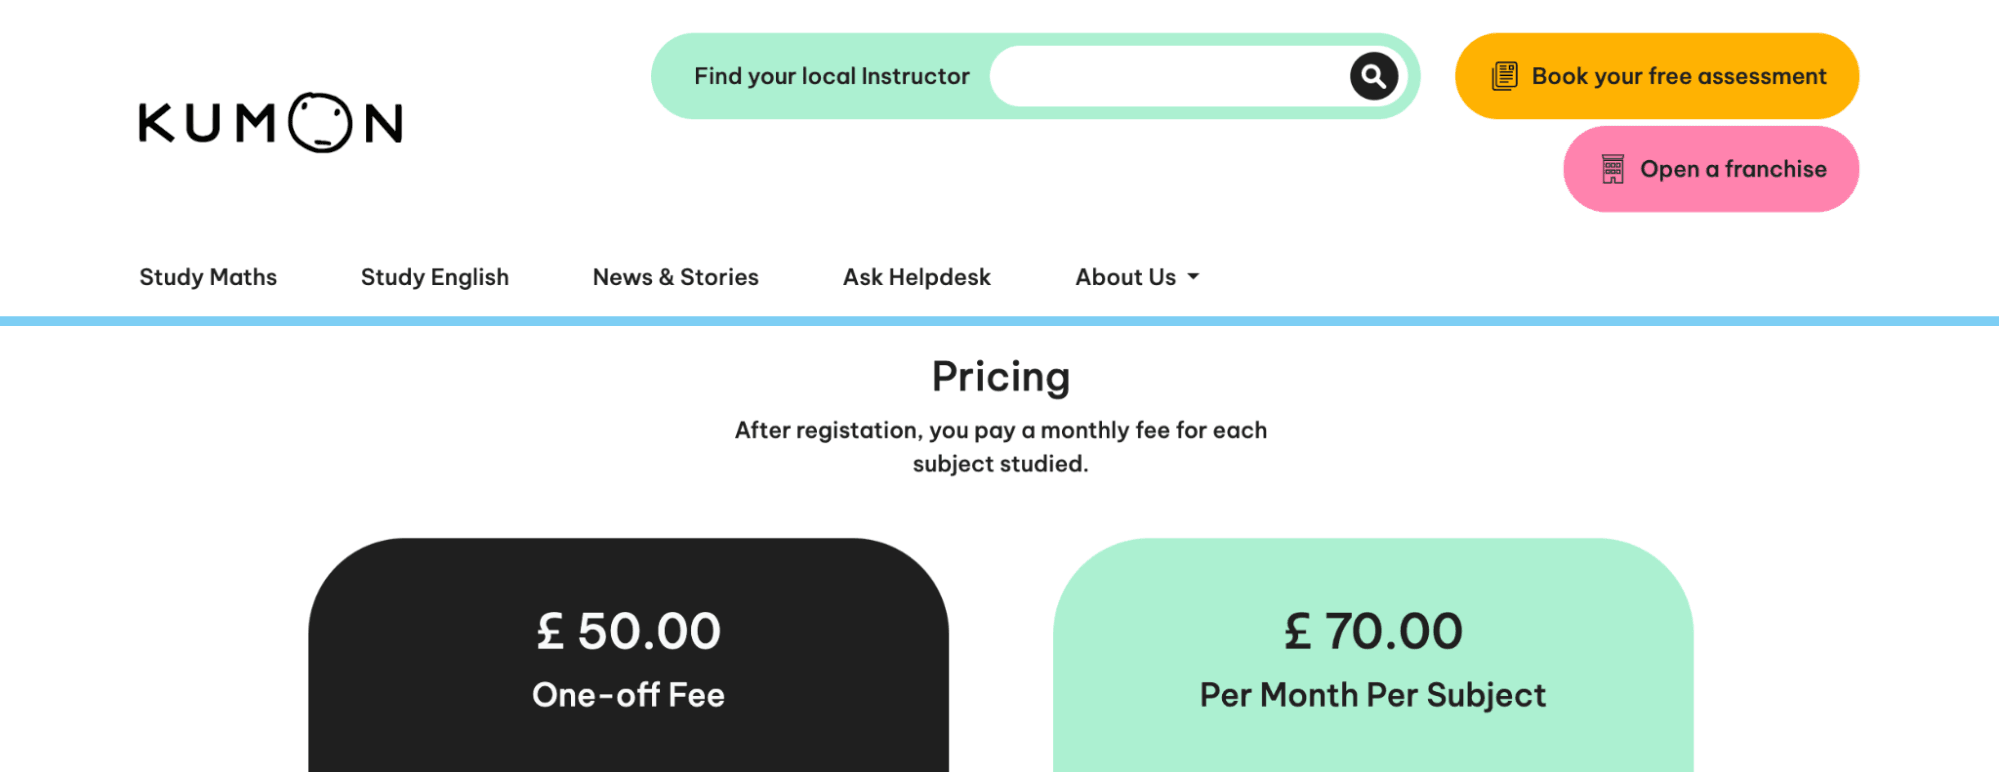Screen dimensions: 1999x773
Task: Click the One-off Fee label text
Action: pos(628,695)
